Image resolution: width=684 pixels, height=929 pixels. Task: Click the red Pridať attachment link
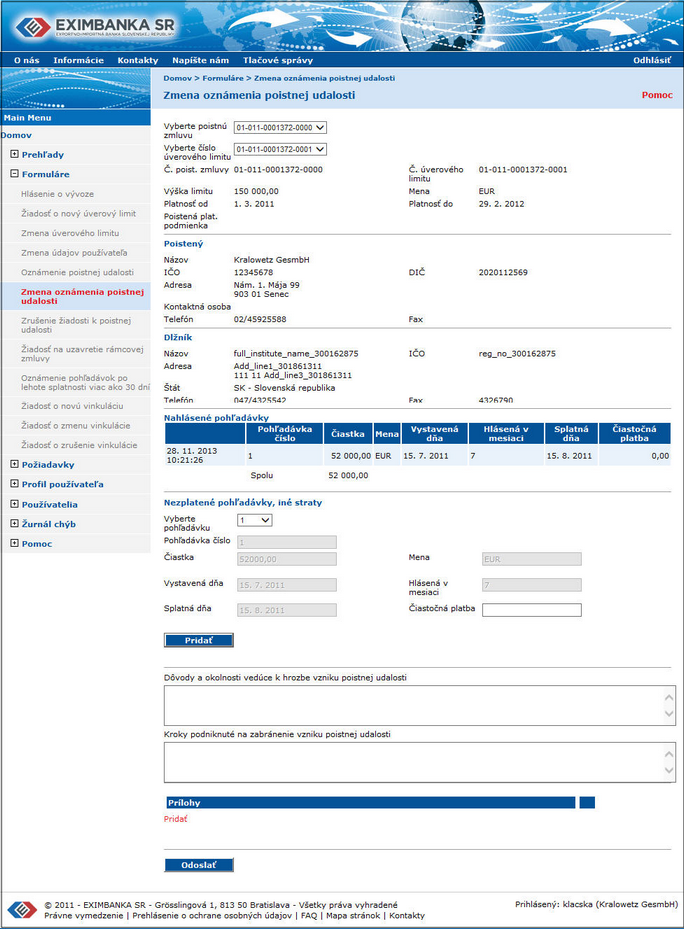175,819
